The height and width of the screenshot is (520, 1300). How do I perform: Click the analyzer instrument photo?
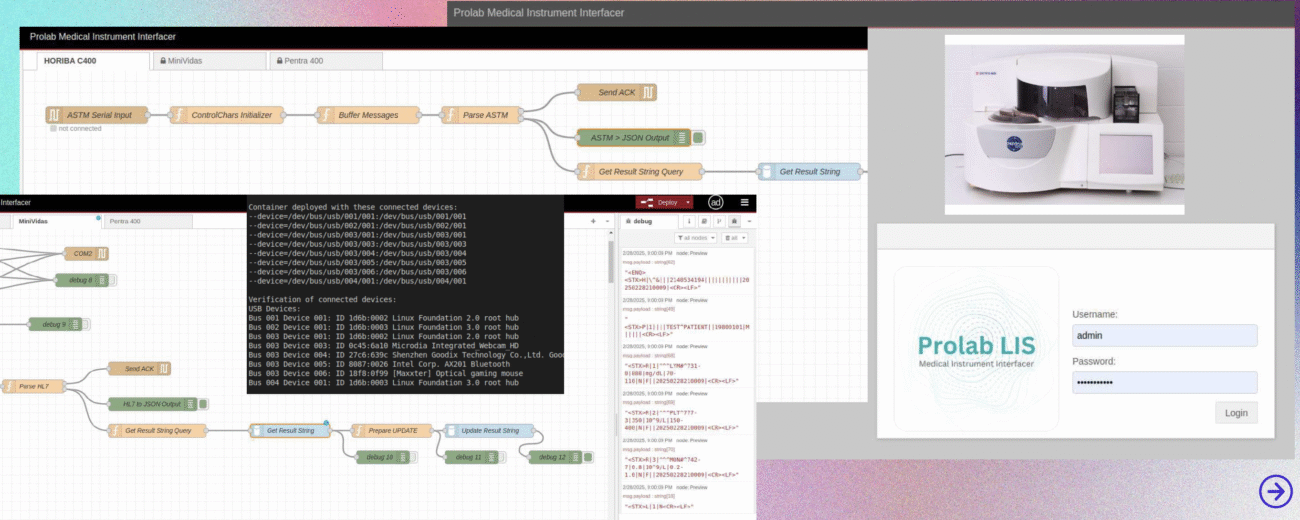tap(1064, 124)
